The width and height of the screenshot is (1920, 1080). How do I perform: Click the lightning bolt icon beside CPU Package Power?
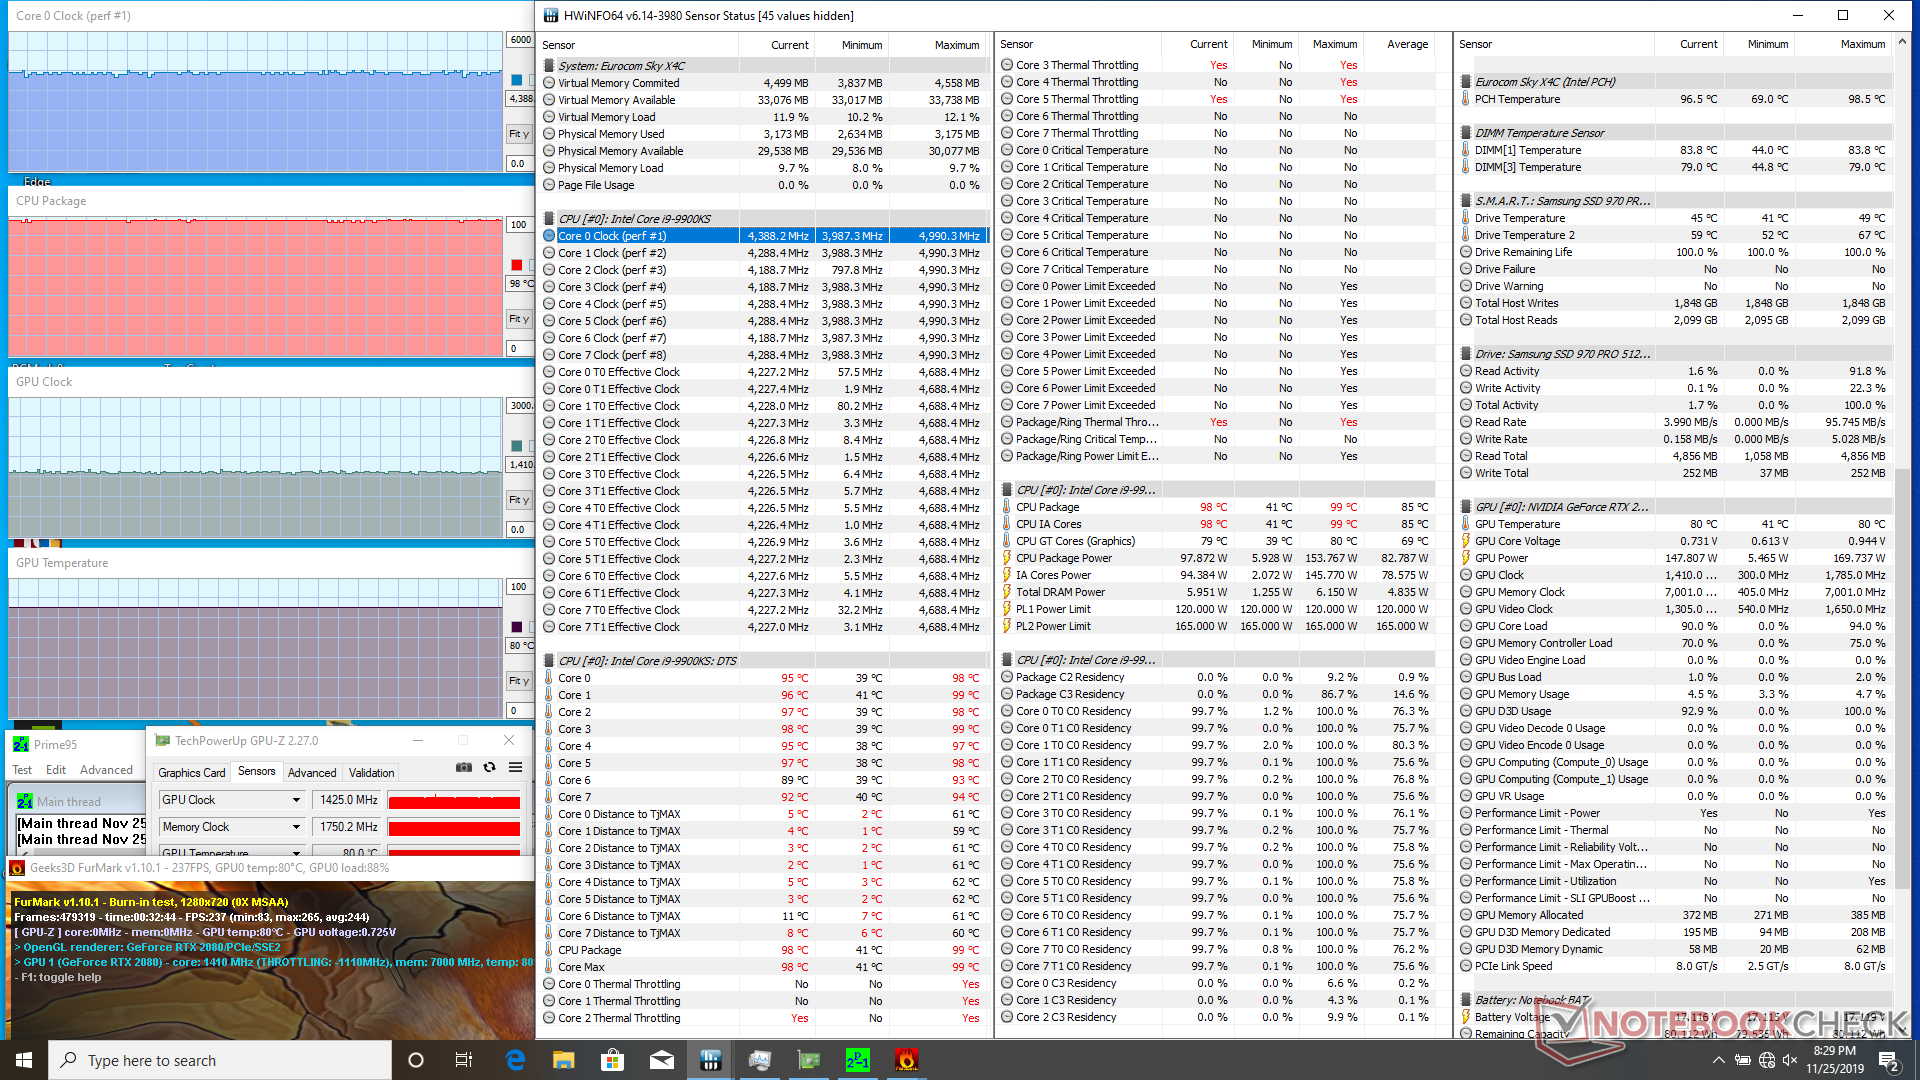tap(1007, 558)
